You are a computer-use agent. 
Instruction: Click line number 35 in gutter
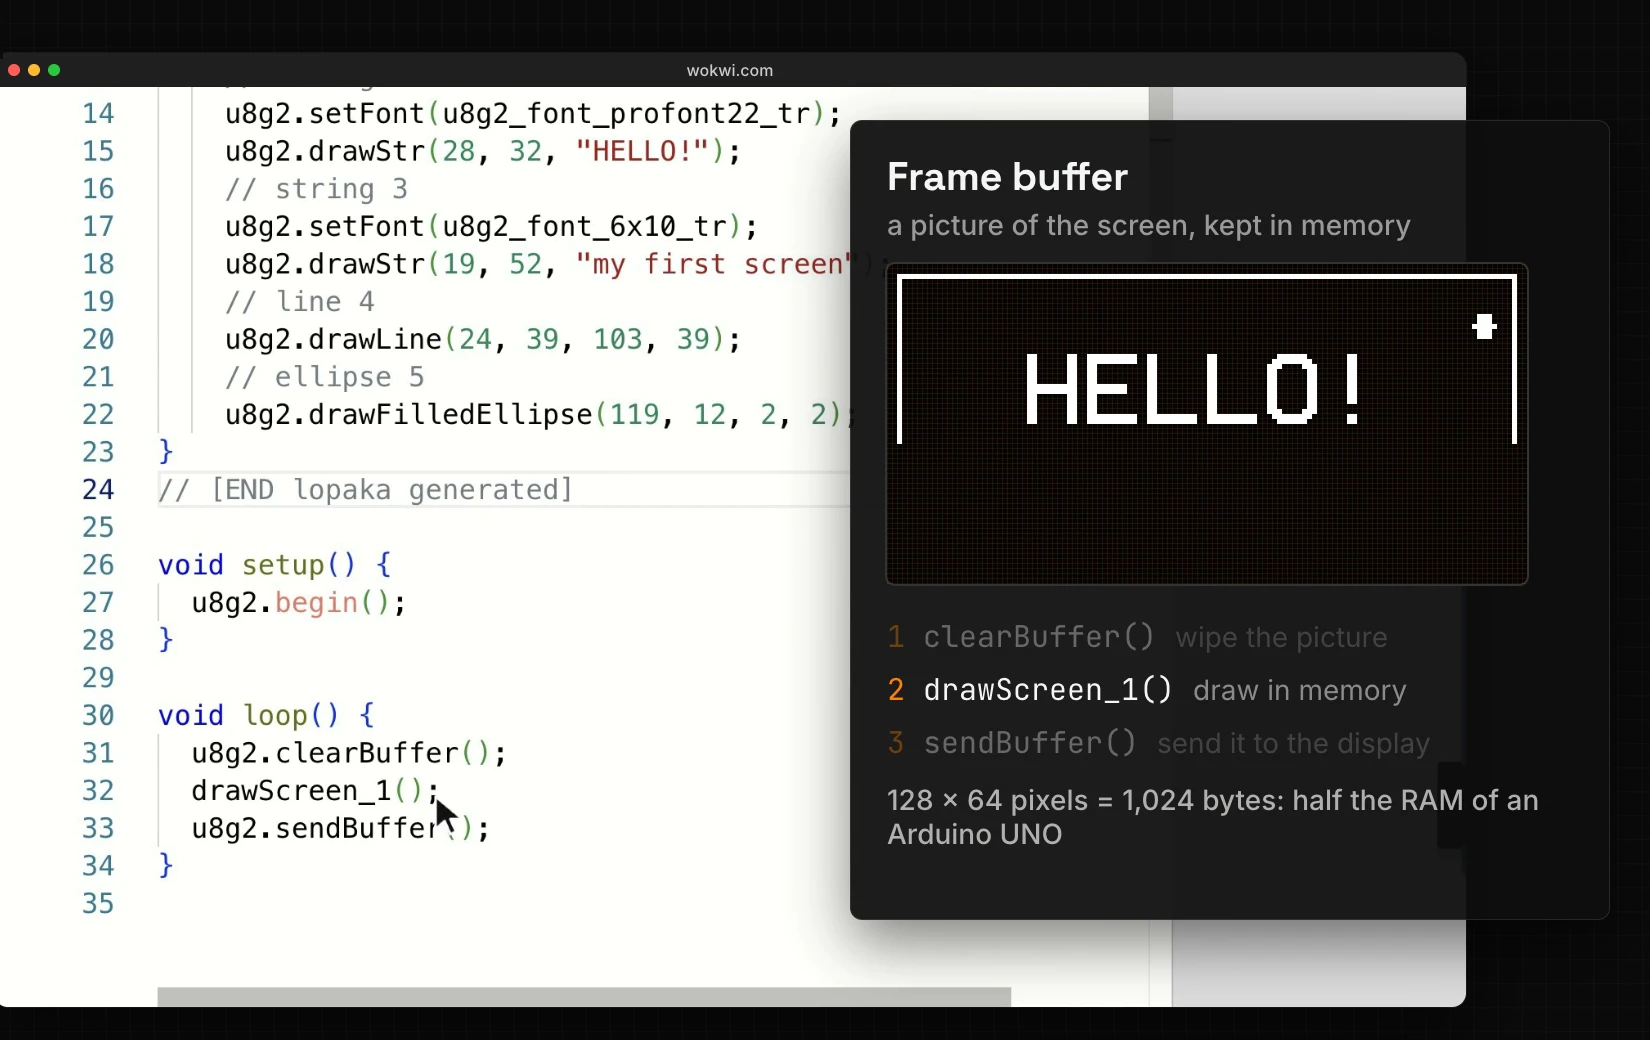click(98, 904)
